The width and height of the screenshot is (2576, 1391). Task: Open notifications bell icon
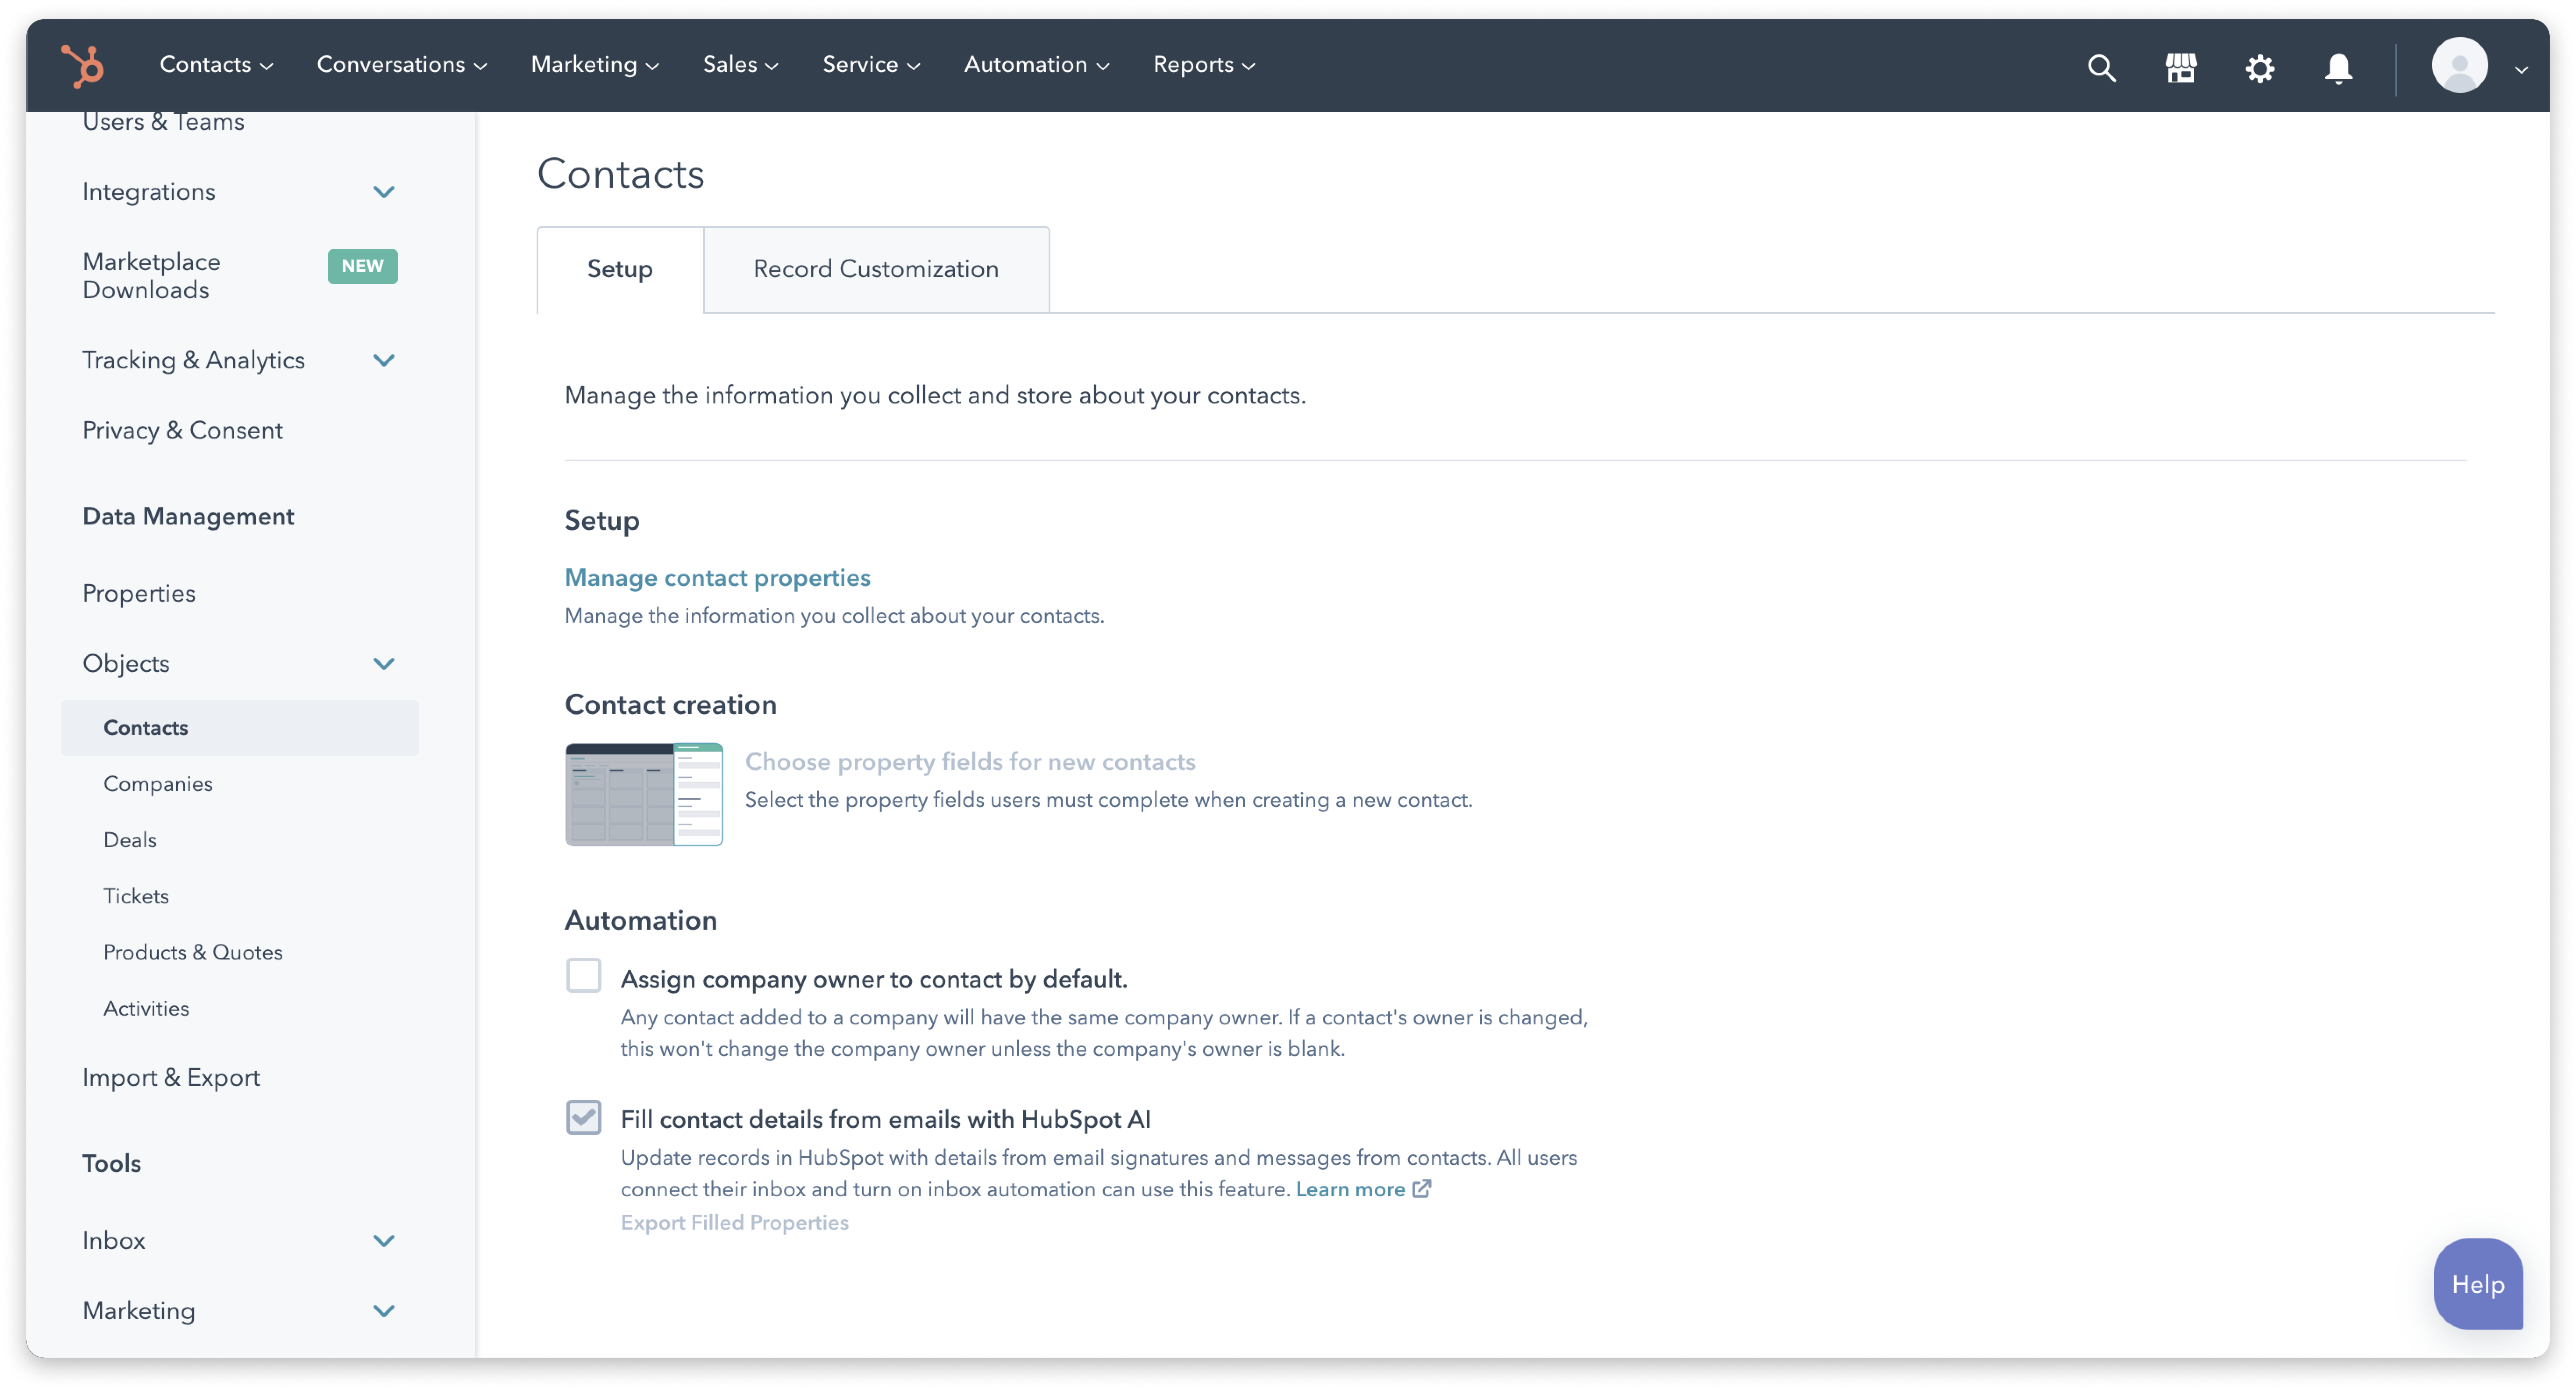tap(2338, 68)
